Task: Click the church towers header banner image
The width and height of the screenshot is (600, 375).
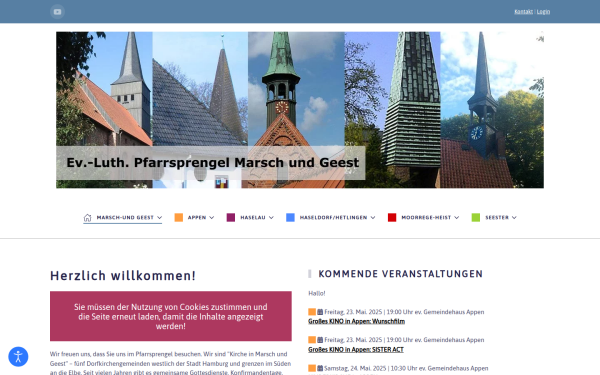Action: [x=300, y=110]
